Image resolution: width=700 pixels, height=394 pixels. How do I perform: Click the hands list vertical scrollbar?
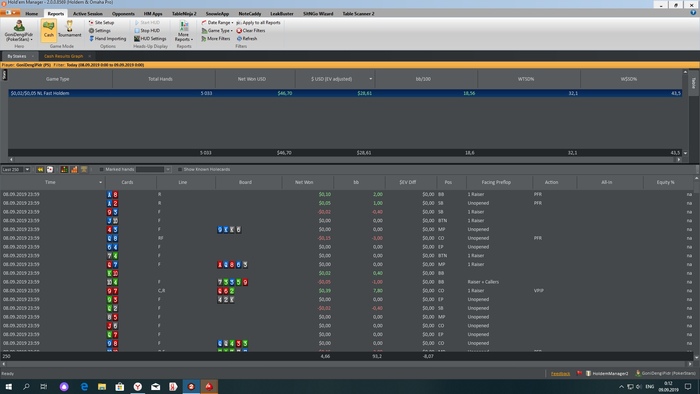[x=697, y=268]
